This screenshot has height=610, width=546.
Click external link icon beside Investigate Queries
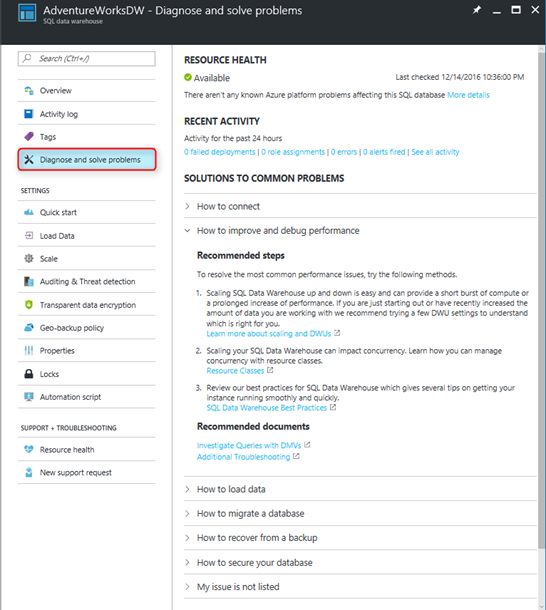click(307, 444)
